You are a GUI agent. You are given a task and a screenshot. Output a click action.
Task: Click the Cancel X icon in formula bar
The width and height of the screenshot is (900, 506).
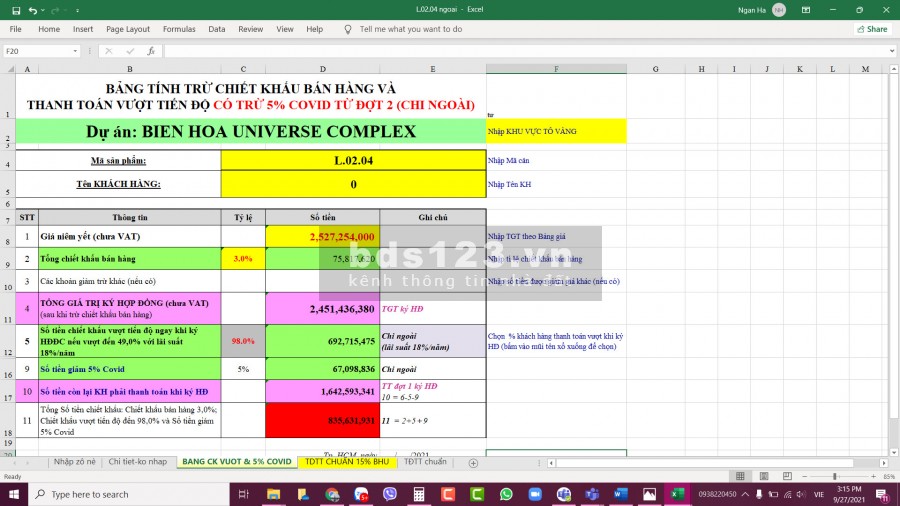click(x=108, y=51)
